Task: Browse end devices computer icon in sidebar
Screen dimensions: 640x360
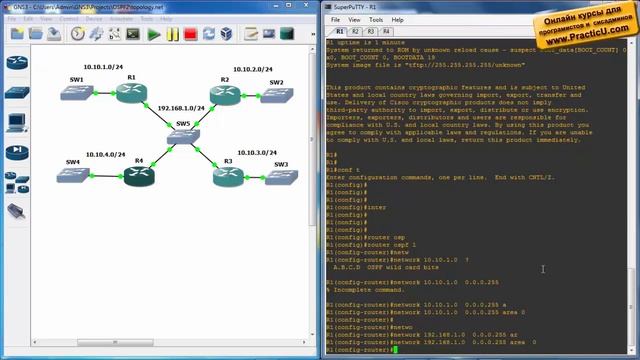Action: pyautogui.click(x=17, y=122)
